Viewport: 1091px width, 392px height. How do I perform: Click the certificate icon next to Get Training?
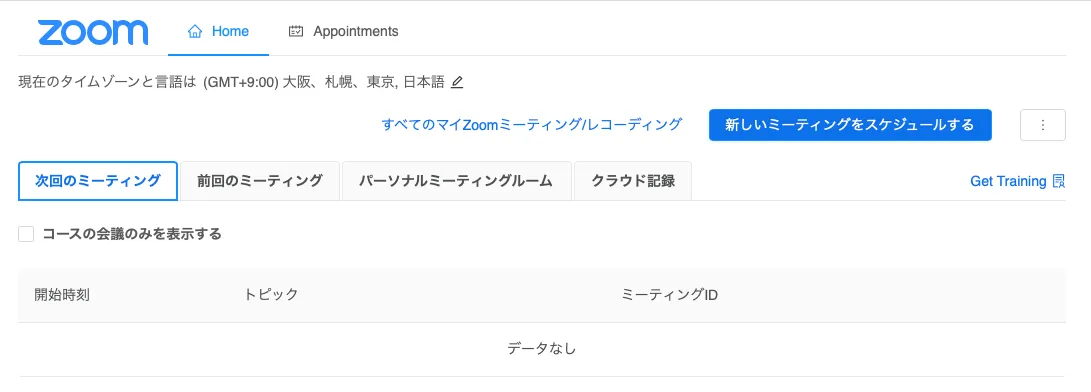point(1059,182)
